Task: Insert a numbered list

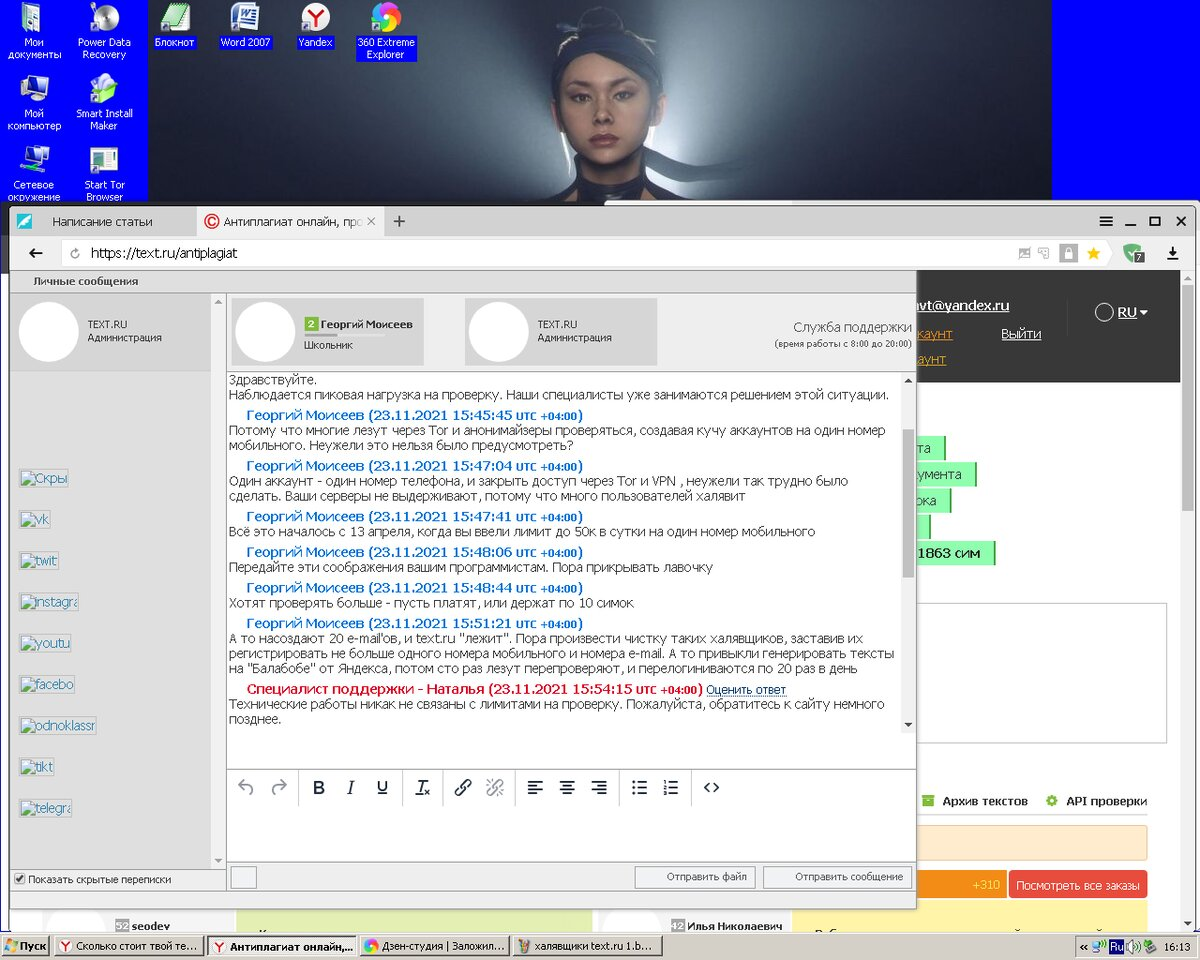Action: [671, 788]
